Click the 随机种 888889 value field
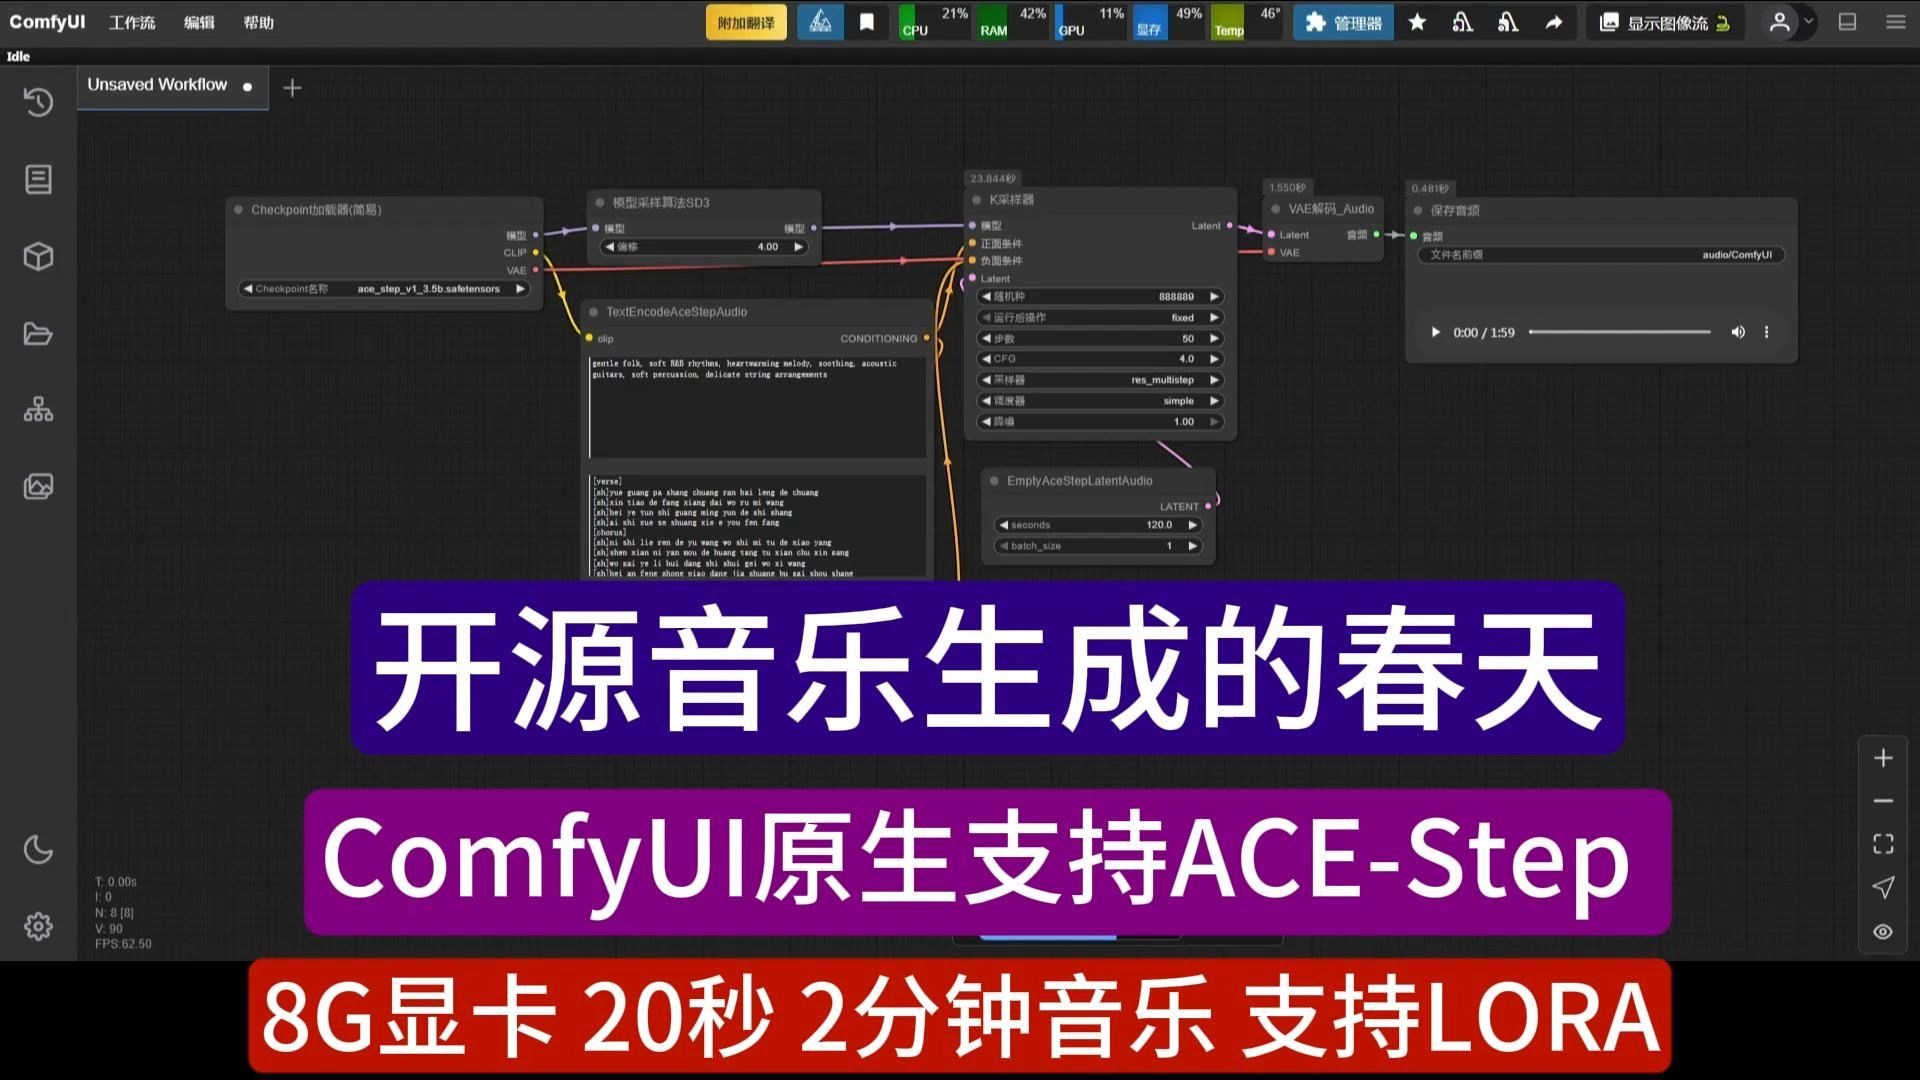Viewport: 1920px width, 1080px height. [1100, 296]
